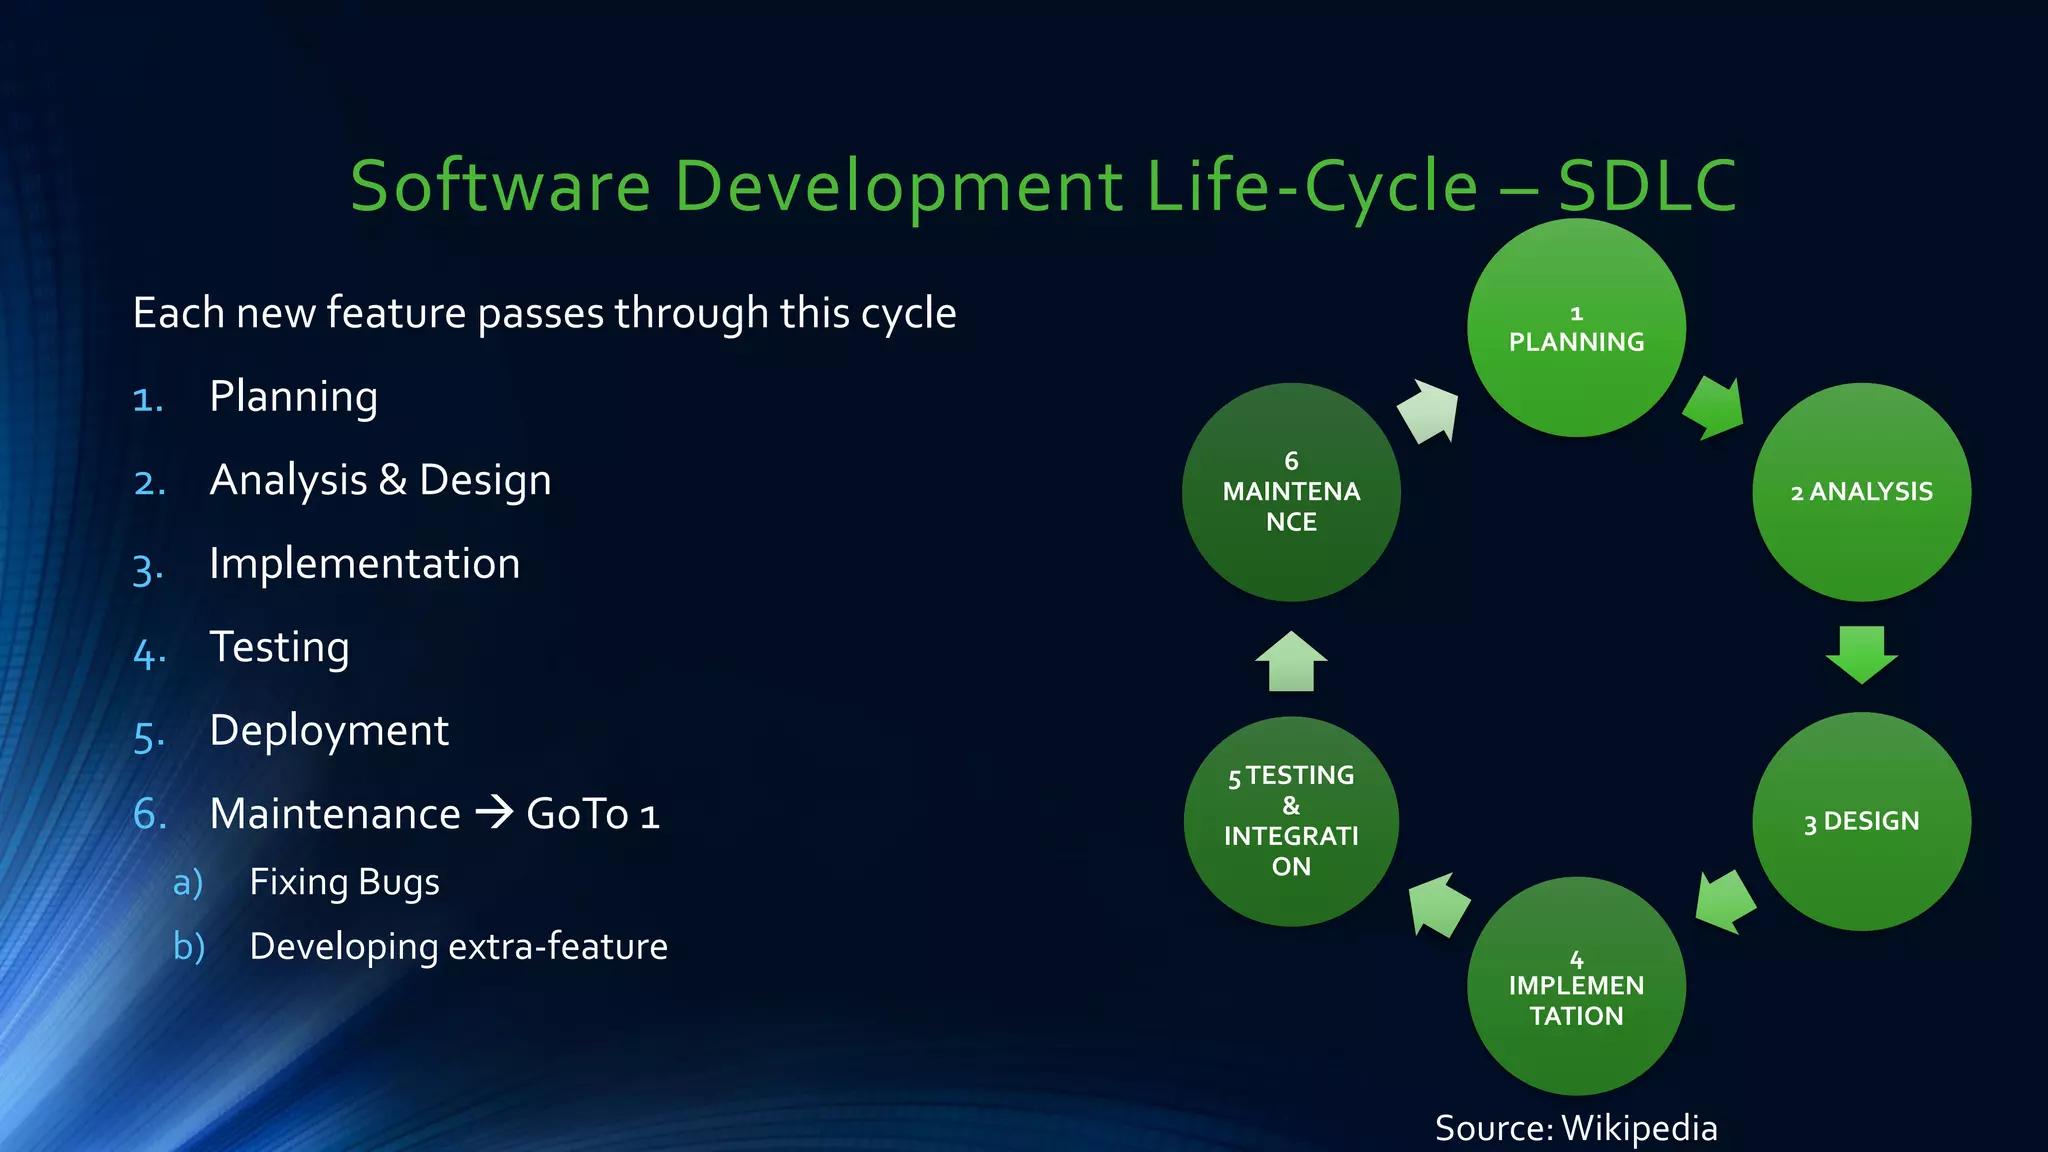Click the Analysis & Design list item
The image size is (2048, 1152).
tap(380, 480)
